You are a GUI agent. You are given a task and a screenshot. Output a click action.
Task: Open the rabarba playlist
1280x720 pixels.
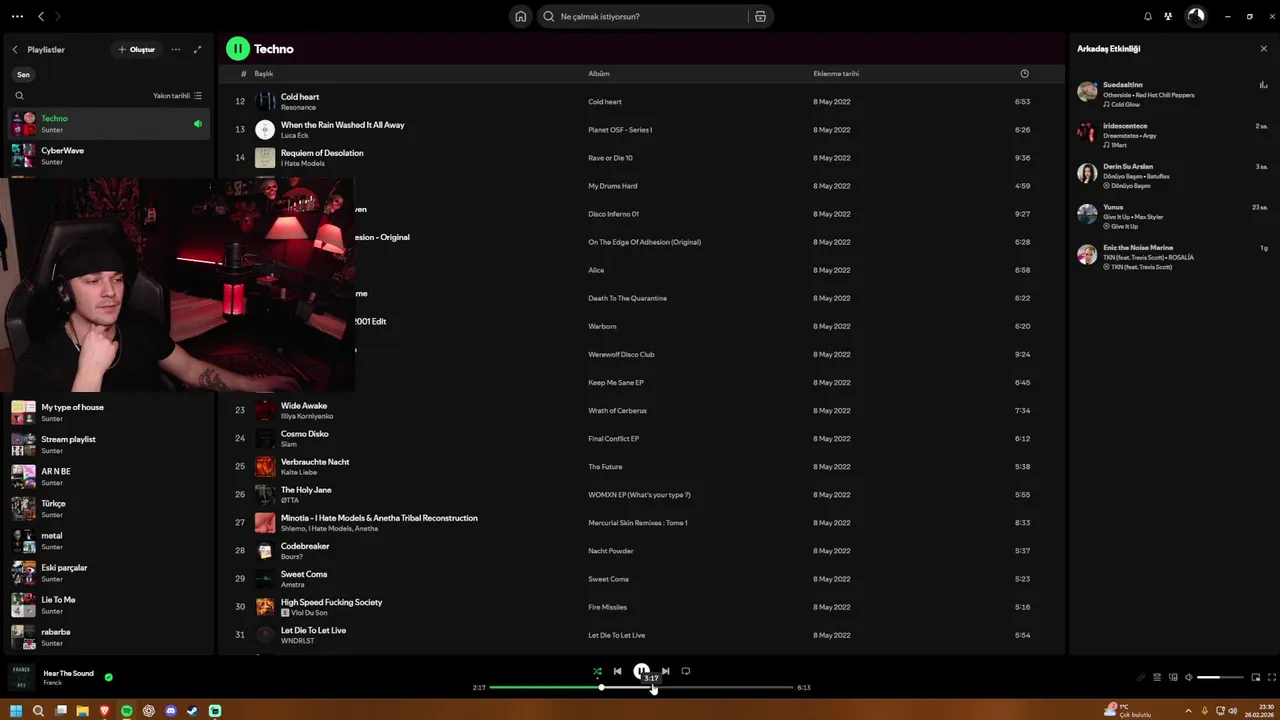tap(109, 636)
